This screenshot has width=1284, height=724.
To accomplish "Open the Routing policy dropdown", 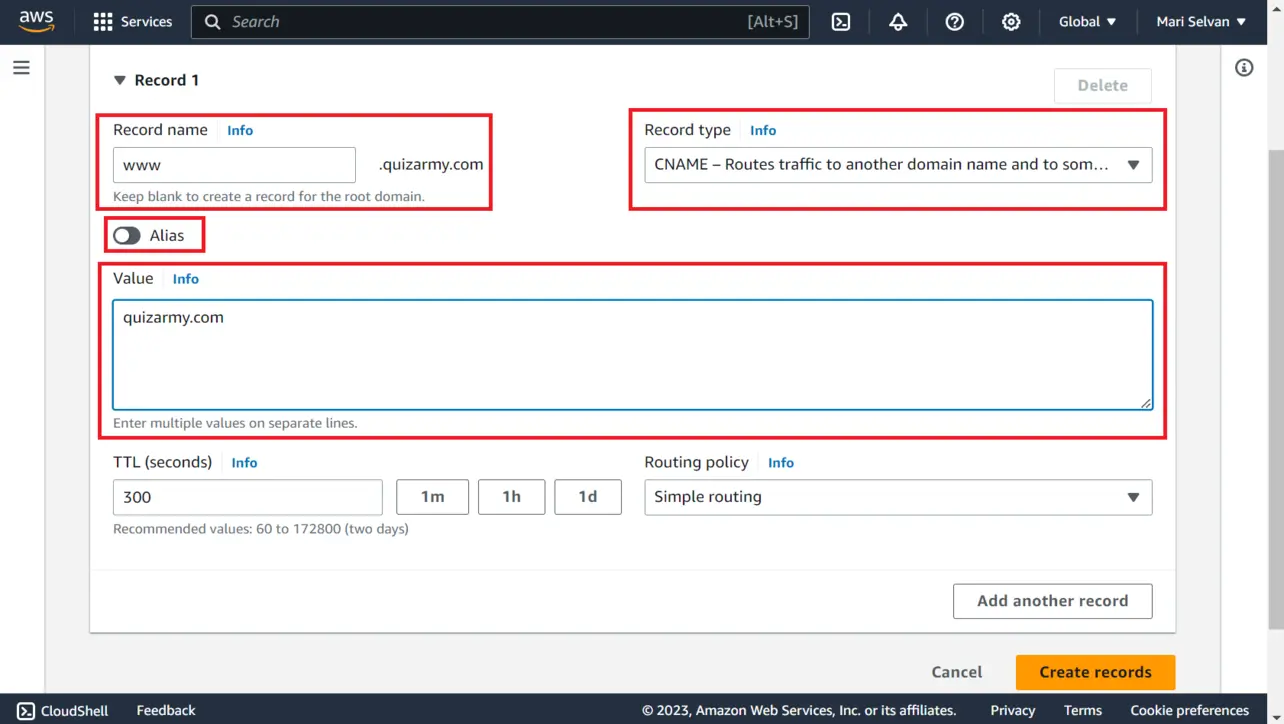I will [x=898, y=497].
